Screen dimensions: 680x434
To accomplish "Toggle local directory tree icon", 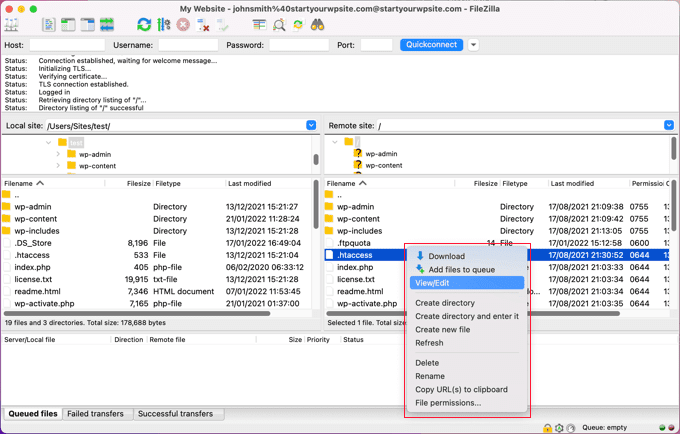I will (x=68, y=25).
